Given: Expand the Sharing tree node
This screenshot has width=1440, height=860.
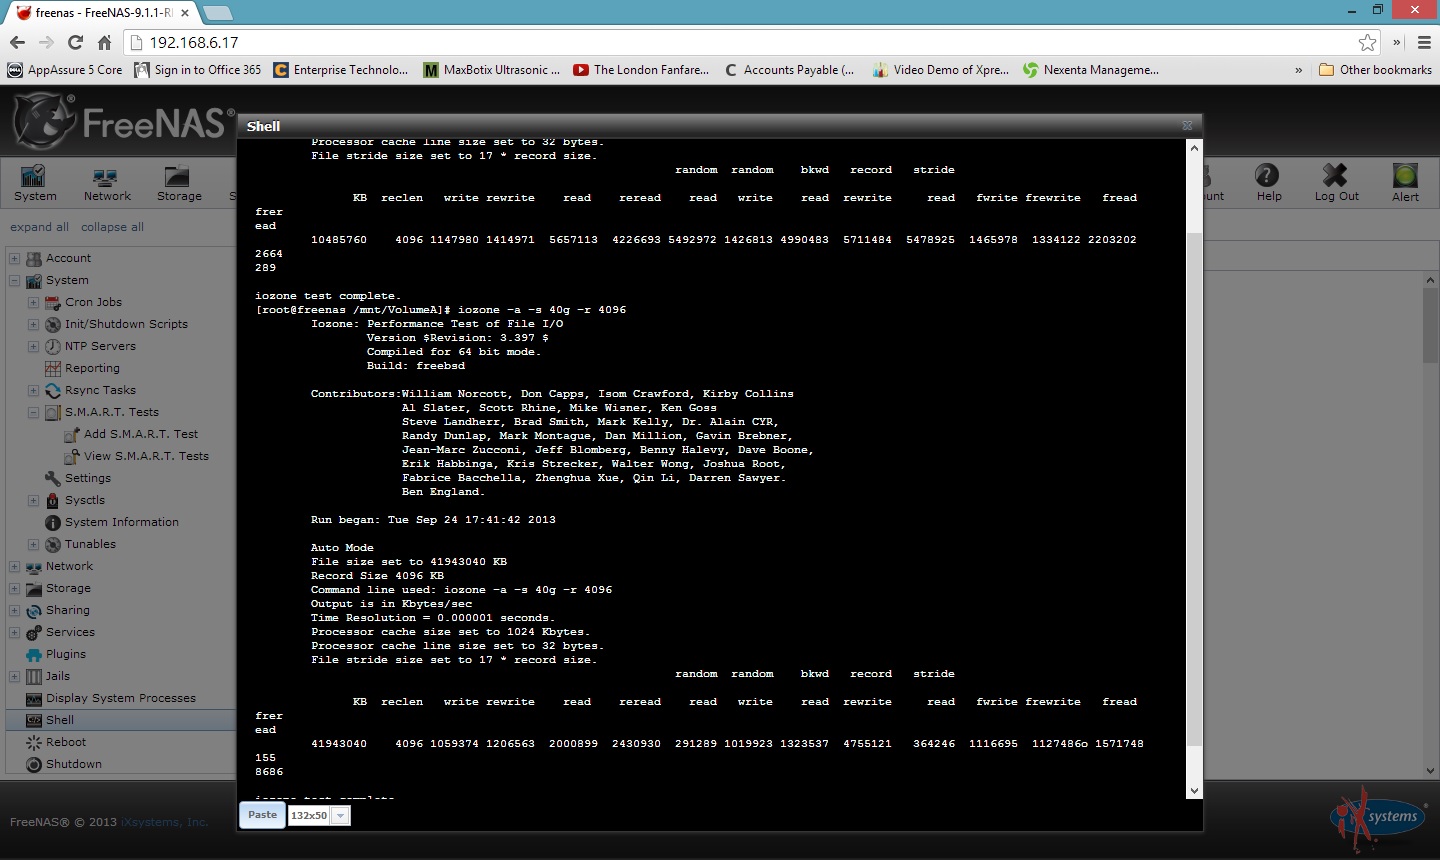Looking at the screenshot, I should click(x=15, y=610).
